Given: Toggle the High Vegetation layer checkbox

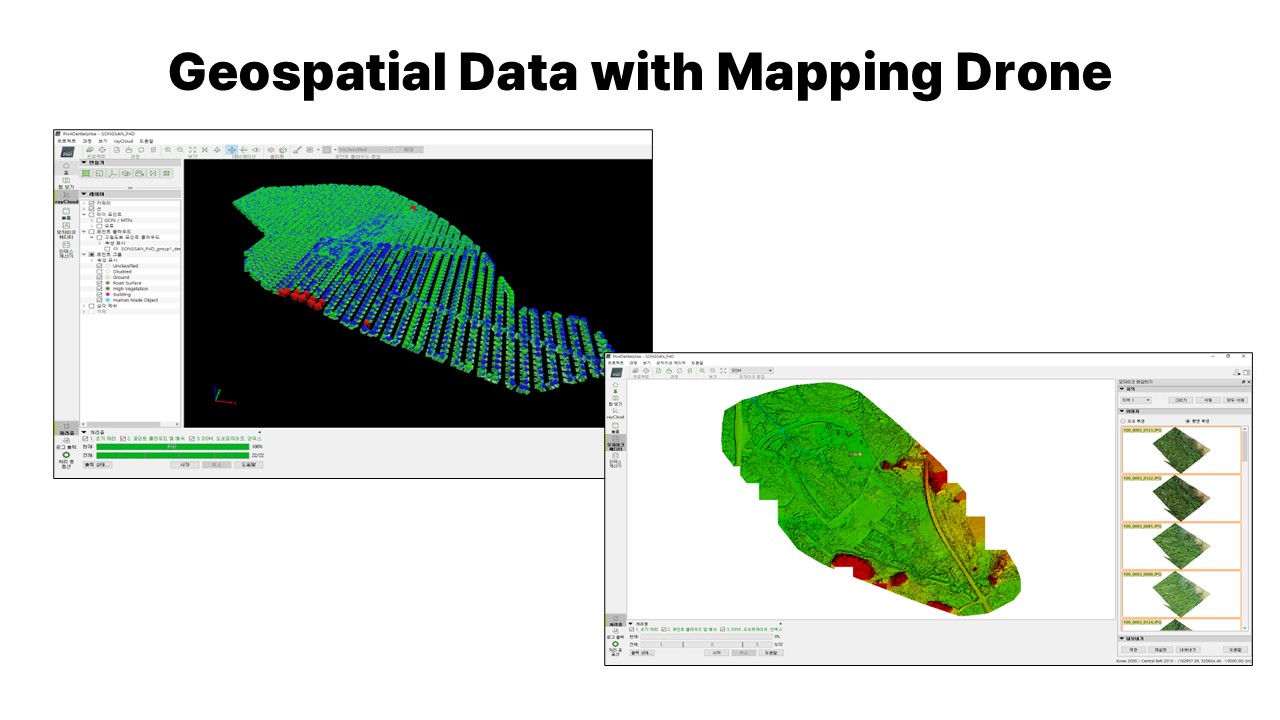Looking at the screenshot, I should pos(99,289).
